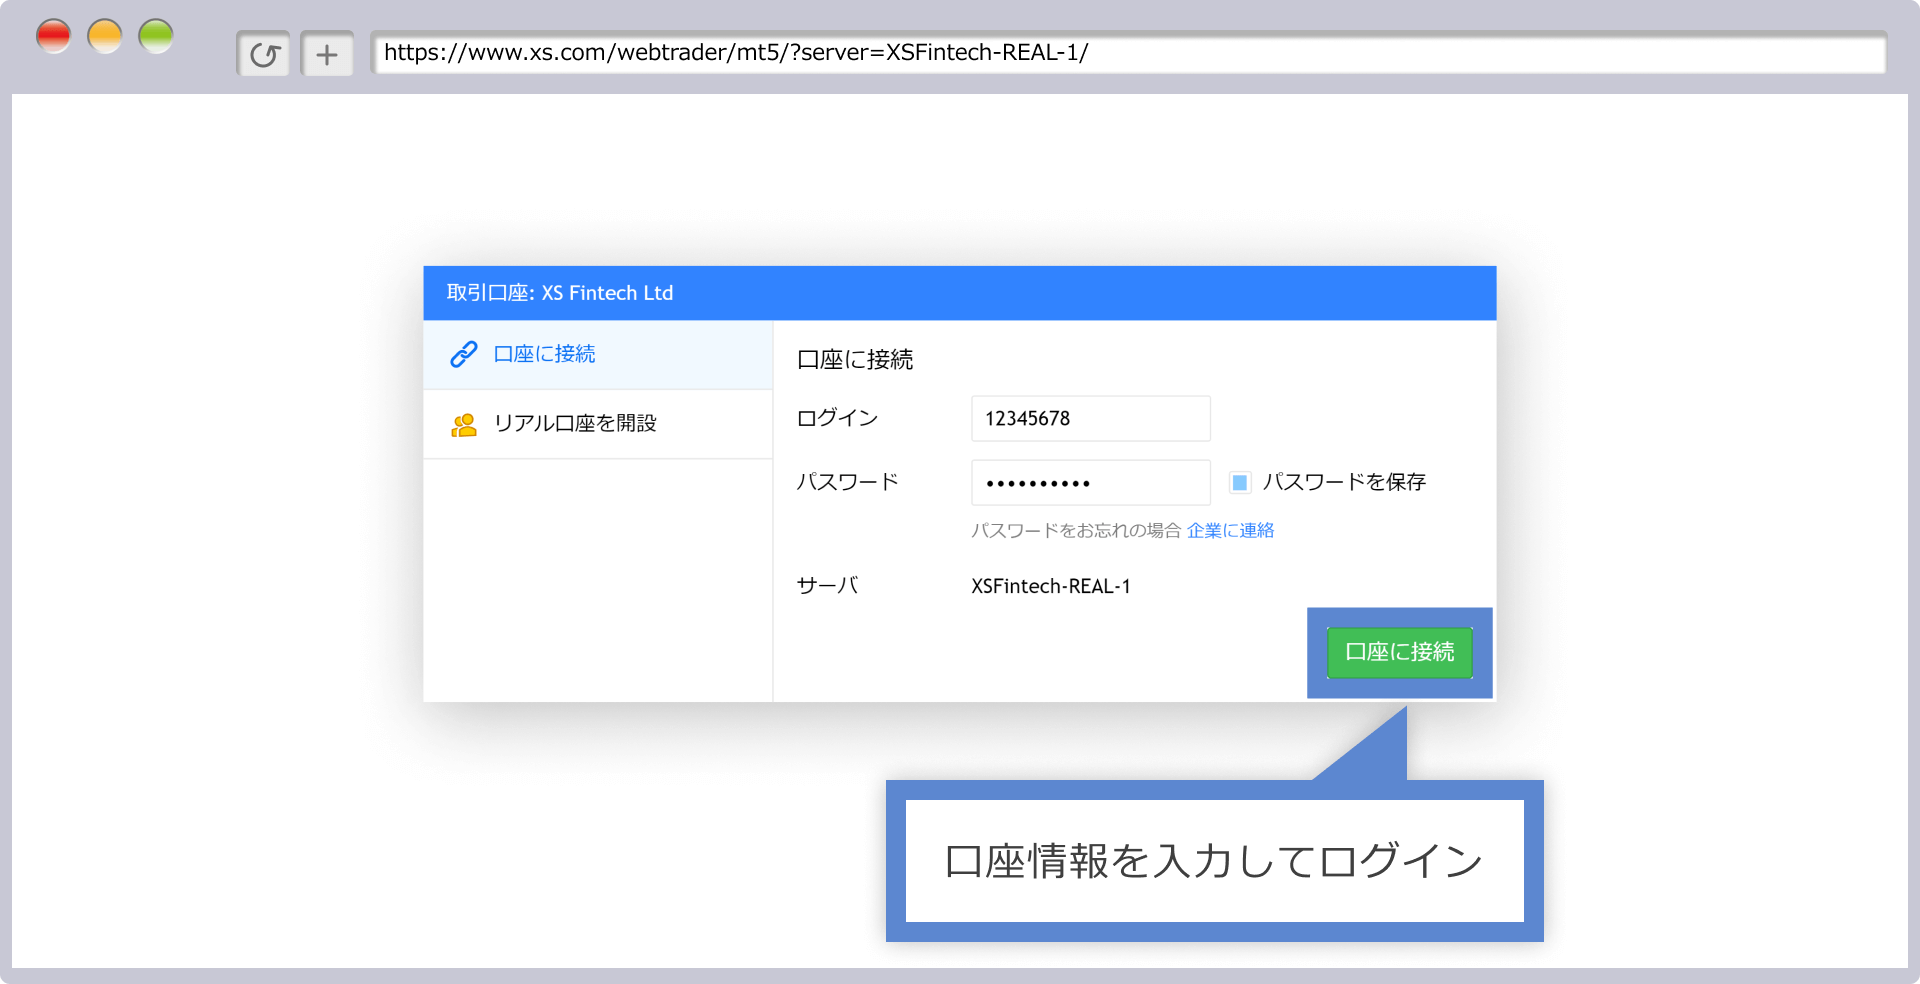Click the green maximize window button
Image resolution: width=1920 pixels, height=984 pixels.
156,36
